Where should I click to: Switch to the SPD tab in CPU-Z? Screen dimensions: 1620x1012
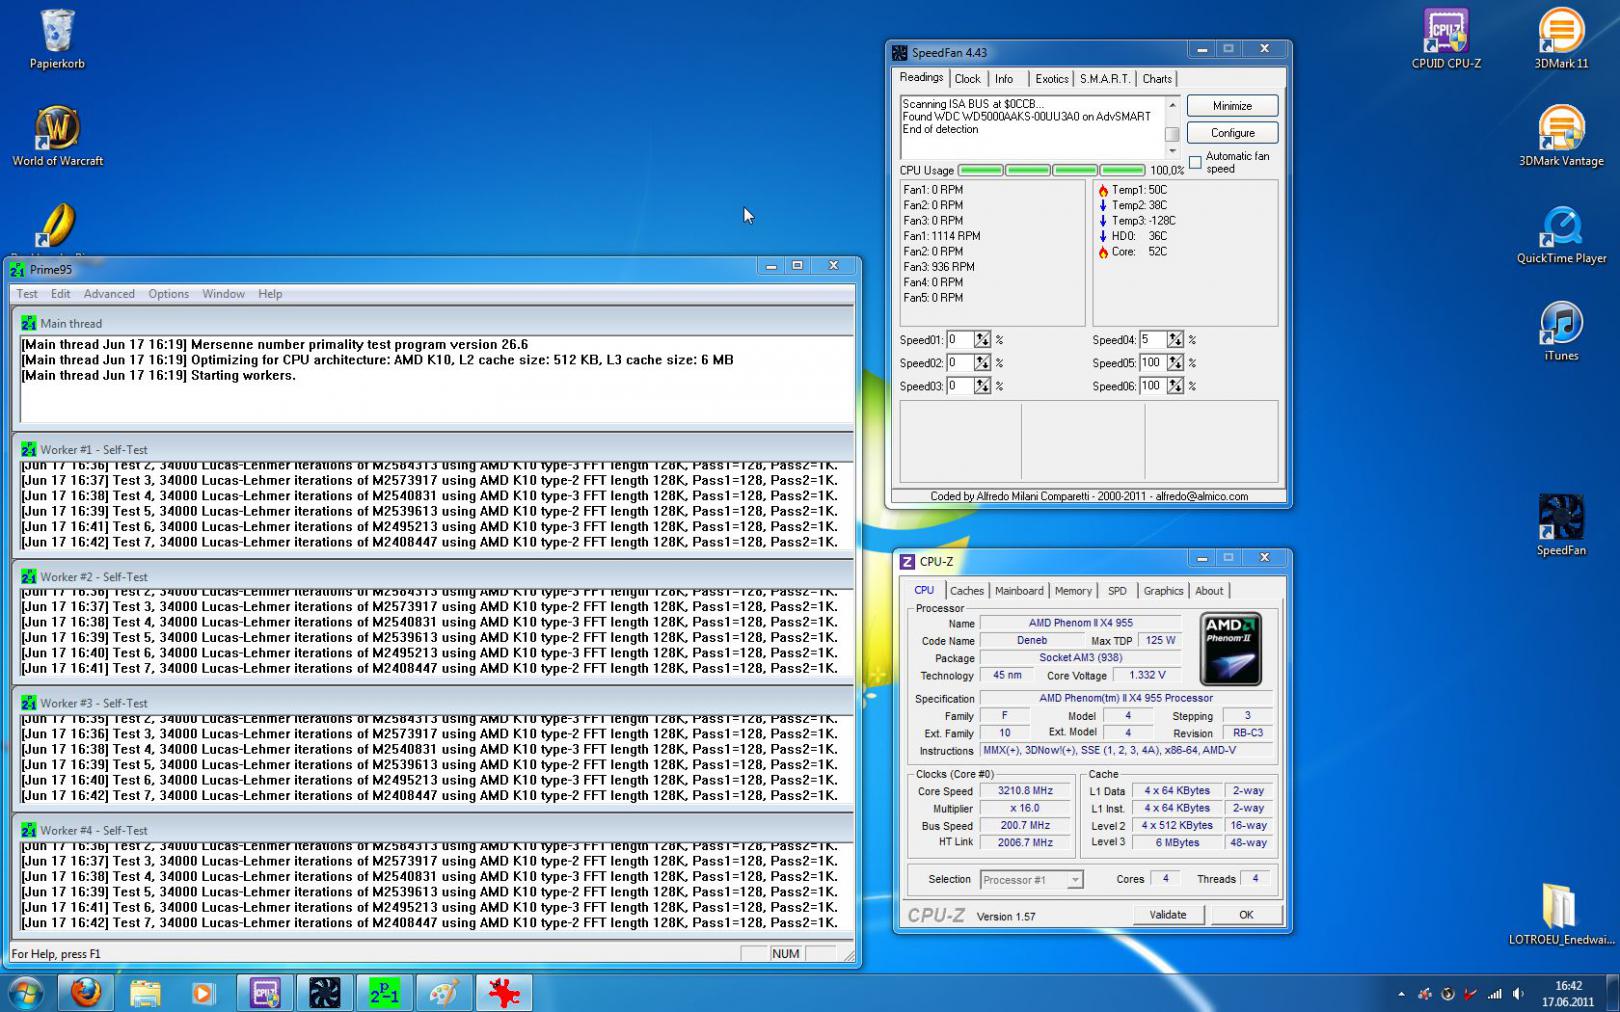(x=1117, y=591)
